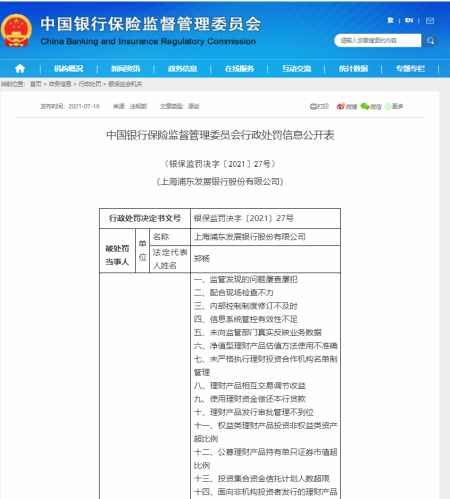Open the 互动交流 menu
450x499 pixels.
coord(296,69)
